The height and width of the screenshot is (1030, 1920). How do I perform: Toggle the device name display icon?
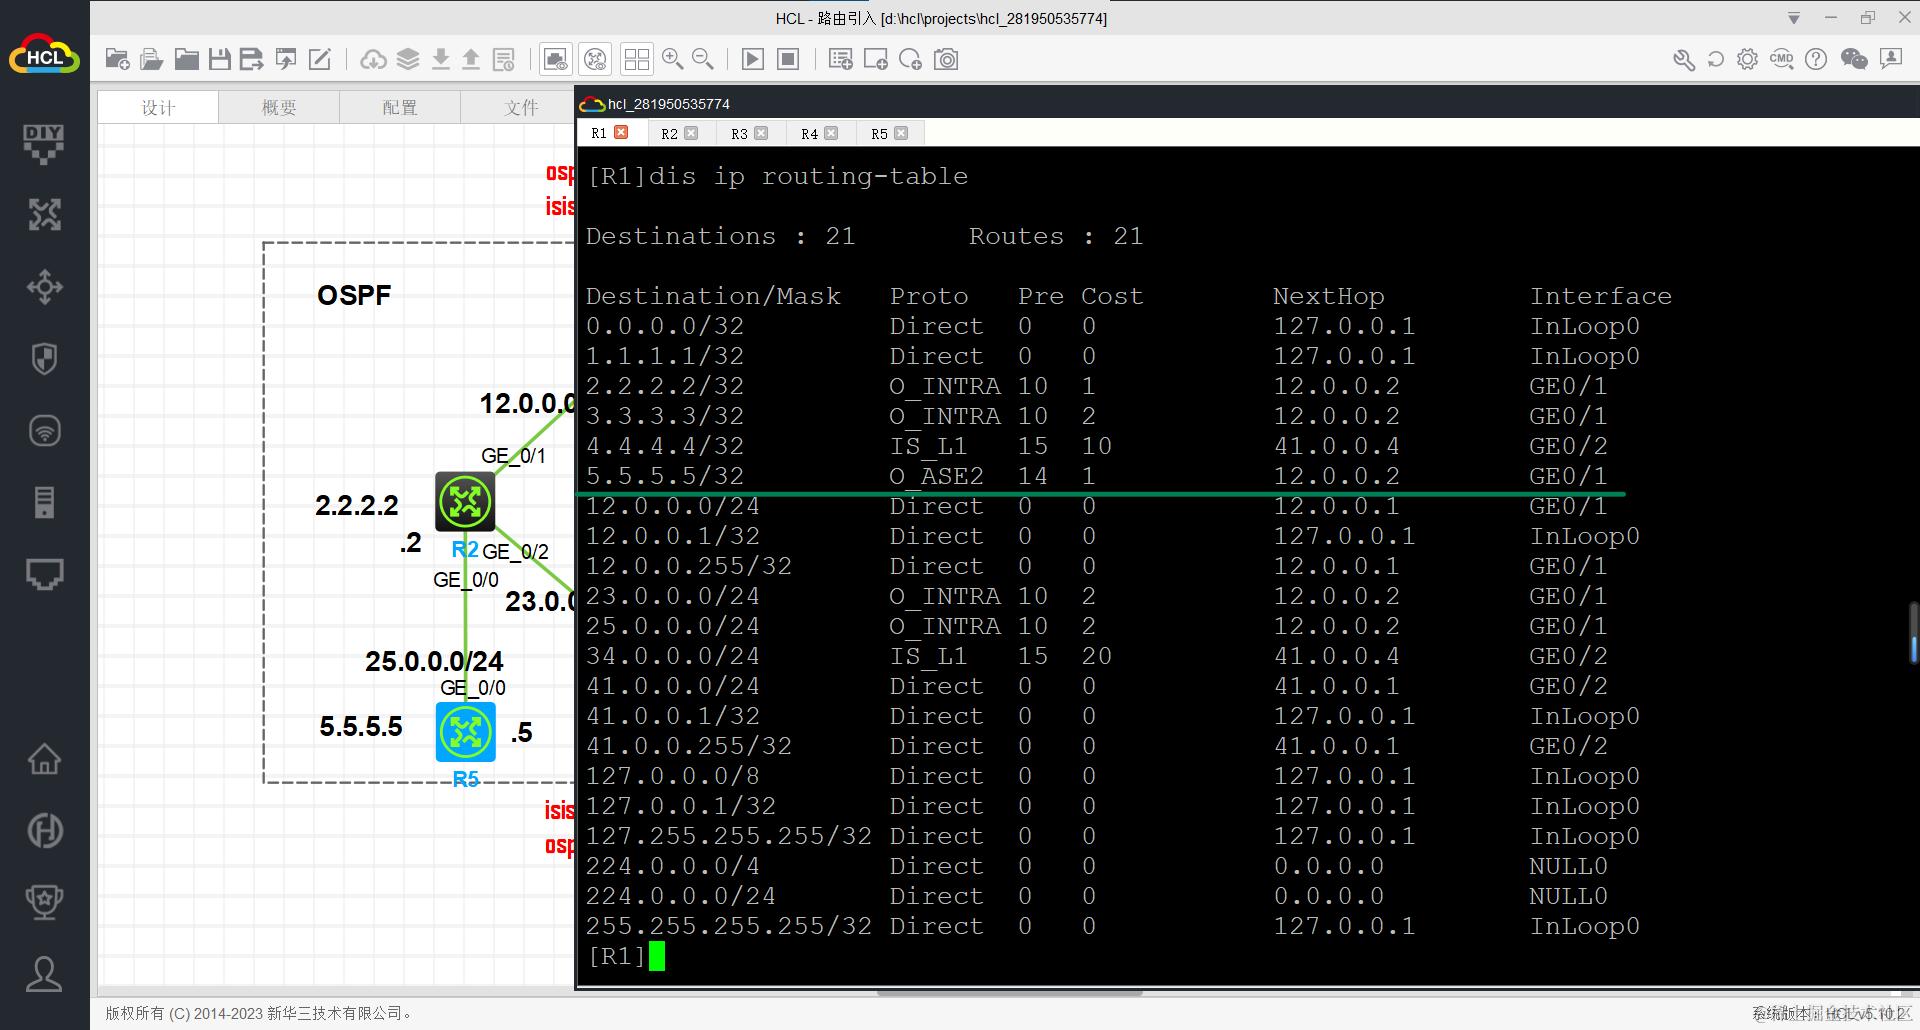(x=595, y=59)
